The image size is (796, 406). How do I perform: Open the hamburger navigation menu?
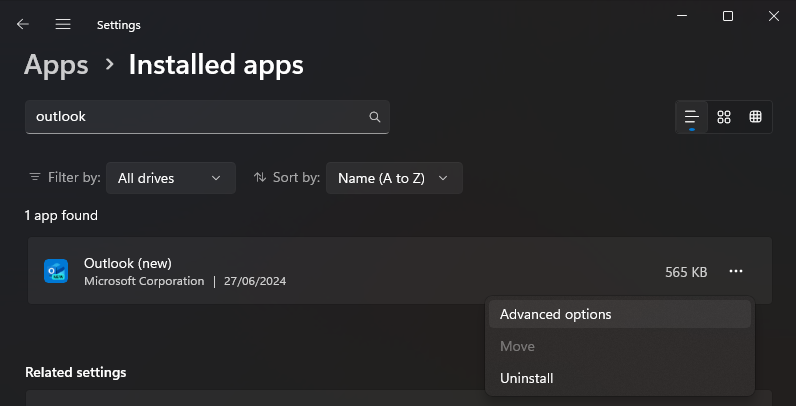[63, 24]
